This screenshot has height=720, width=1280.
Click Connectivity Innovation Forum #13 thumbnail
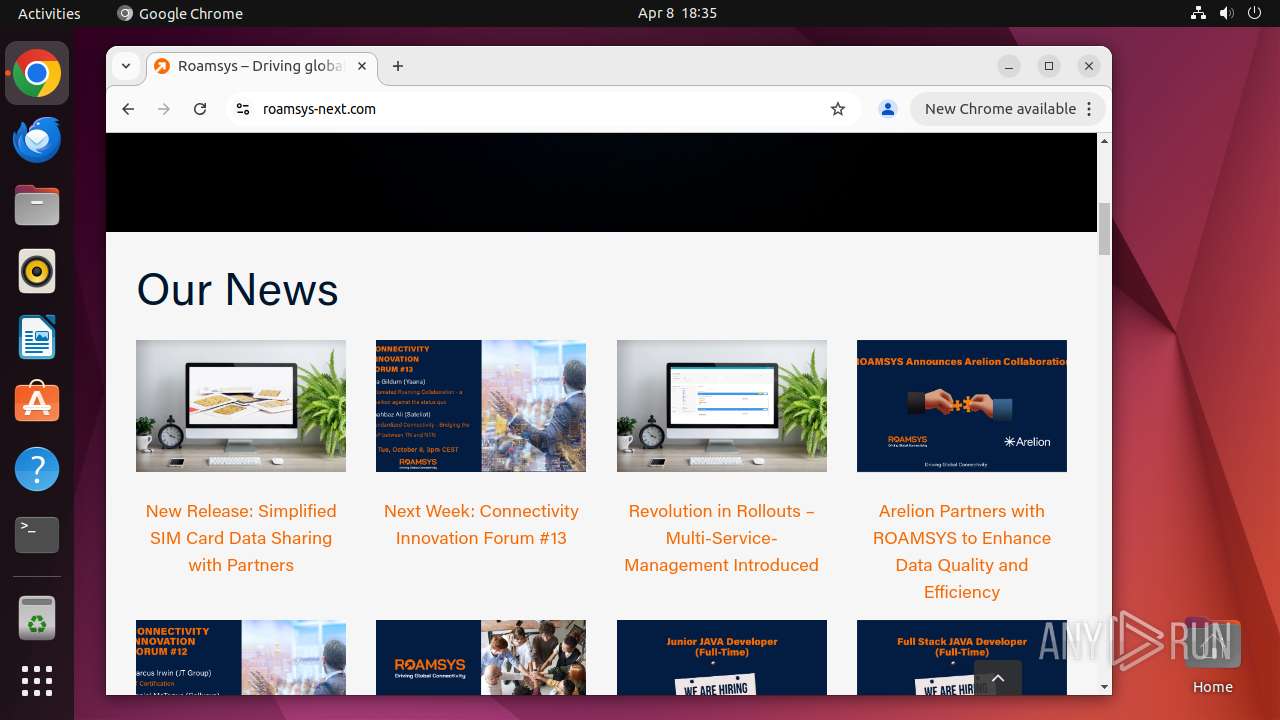(481, 406)
